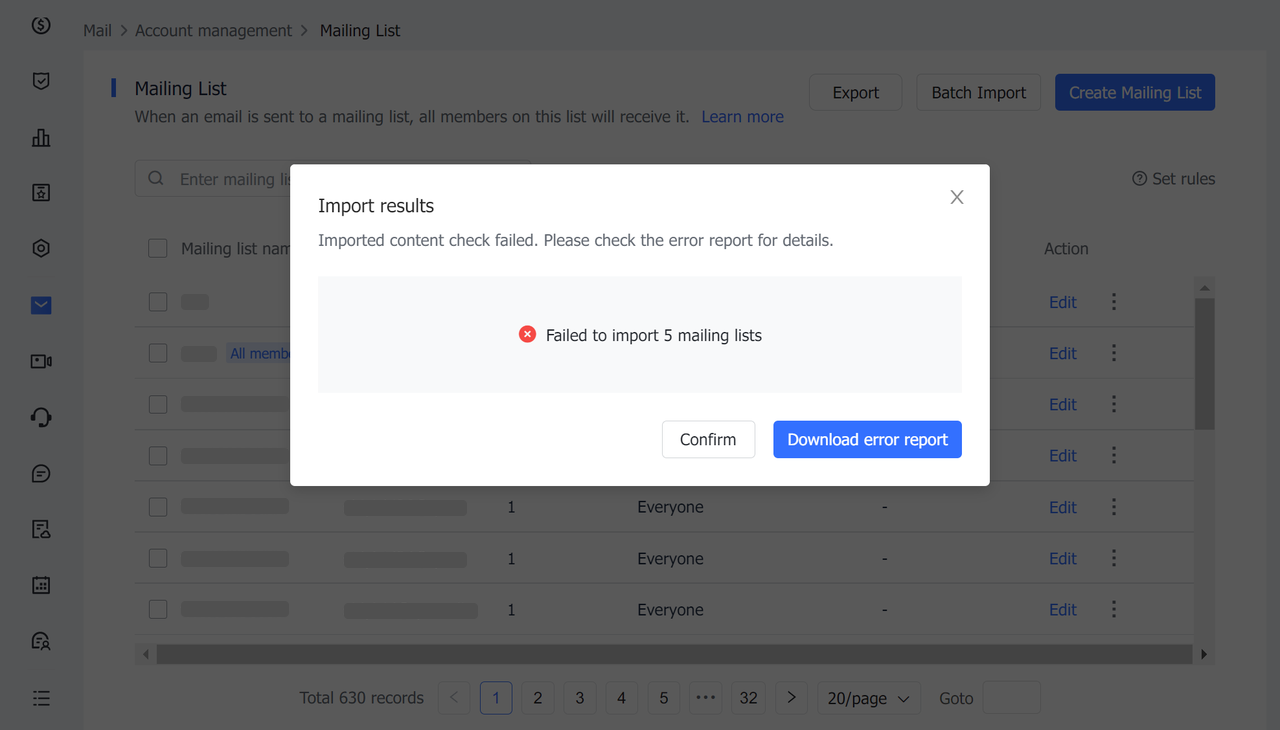Click Download error report in the dialog
Screen dimensions: 1280x730
pos(867,439)
